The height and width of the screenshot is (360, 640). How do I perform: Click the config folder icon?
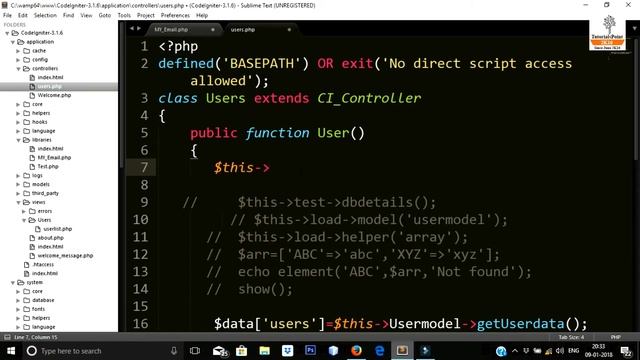tap(27, 60)
